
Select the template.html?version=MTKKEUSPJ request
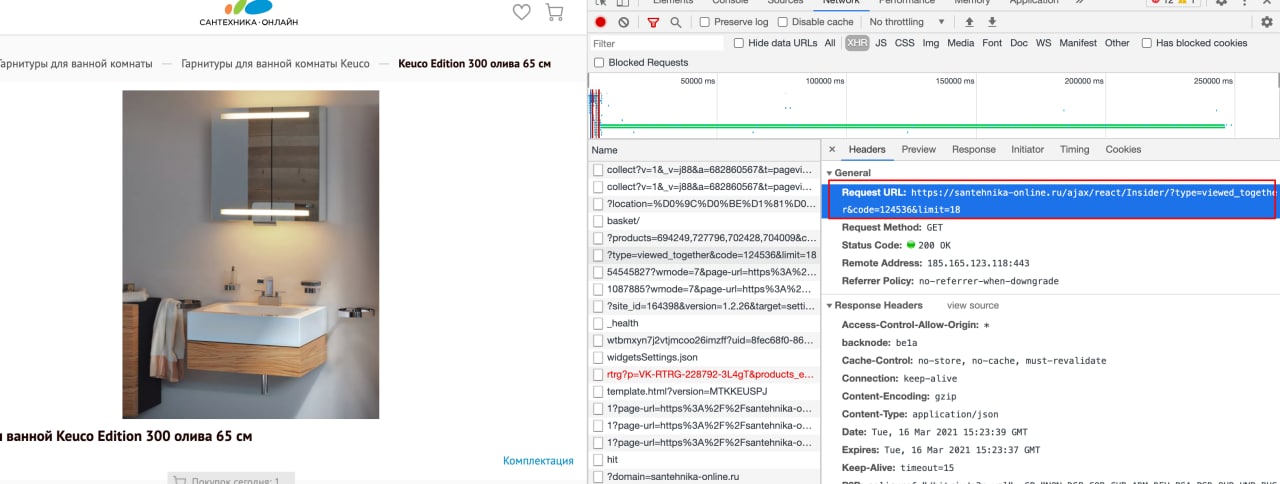[705, 391]
